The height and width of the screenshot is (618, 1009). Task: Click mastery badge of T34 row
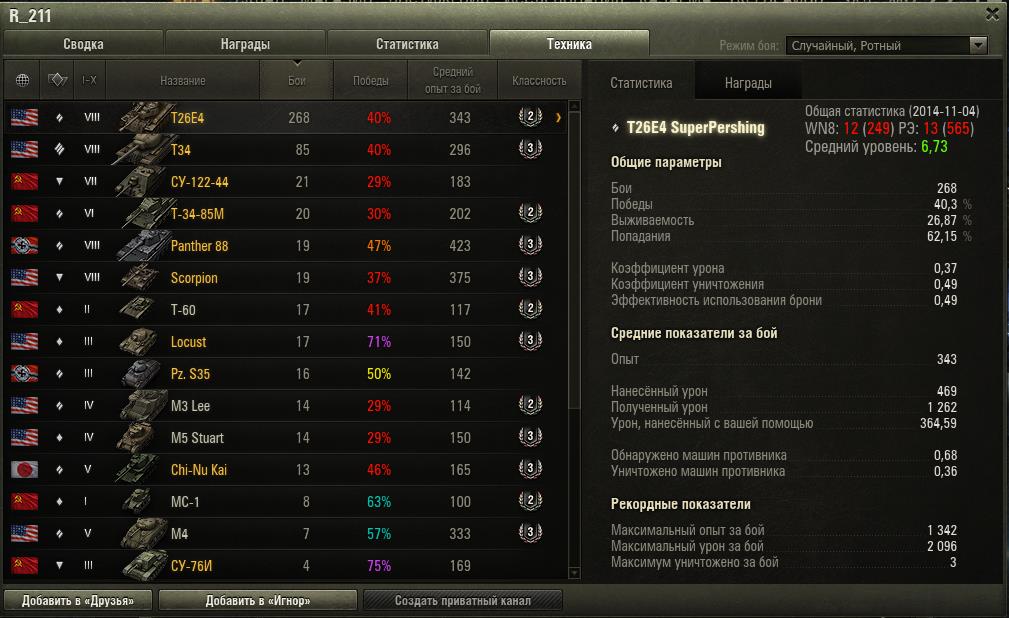[x=530, y=149]
